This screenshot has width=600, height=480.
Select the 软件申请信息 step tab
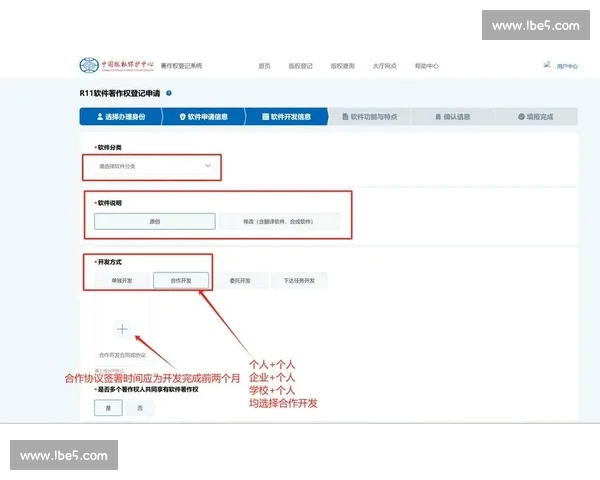204,116
